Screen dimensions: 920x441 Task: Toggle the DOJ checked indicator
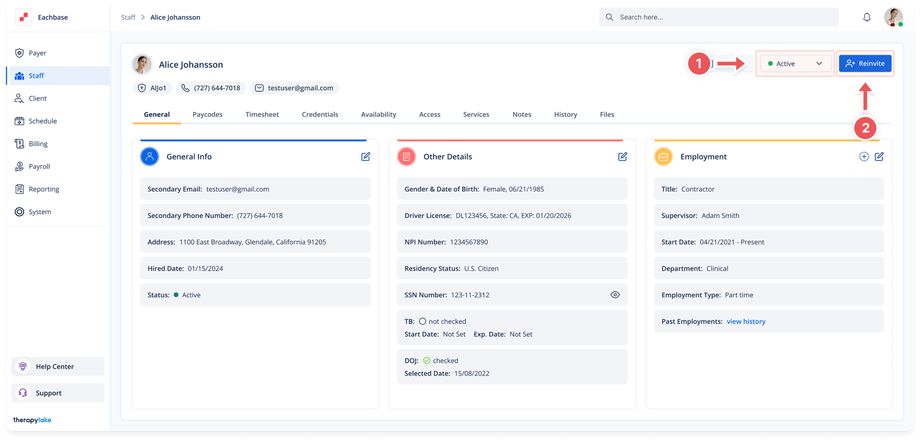(426, 360)
